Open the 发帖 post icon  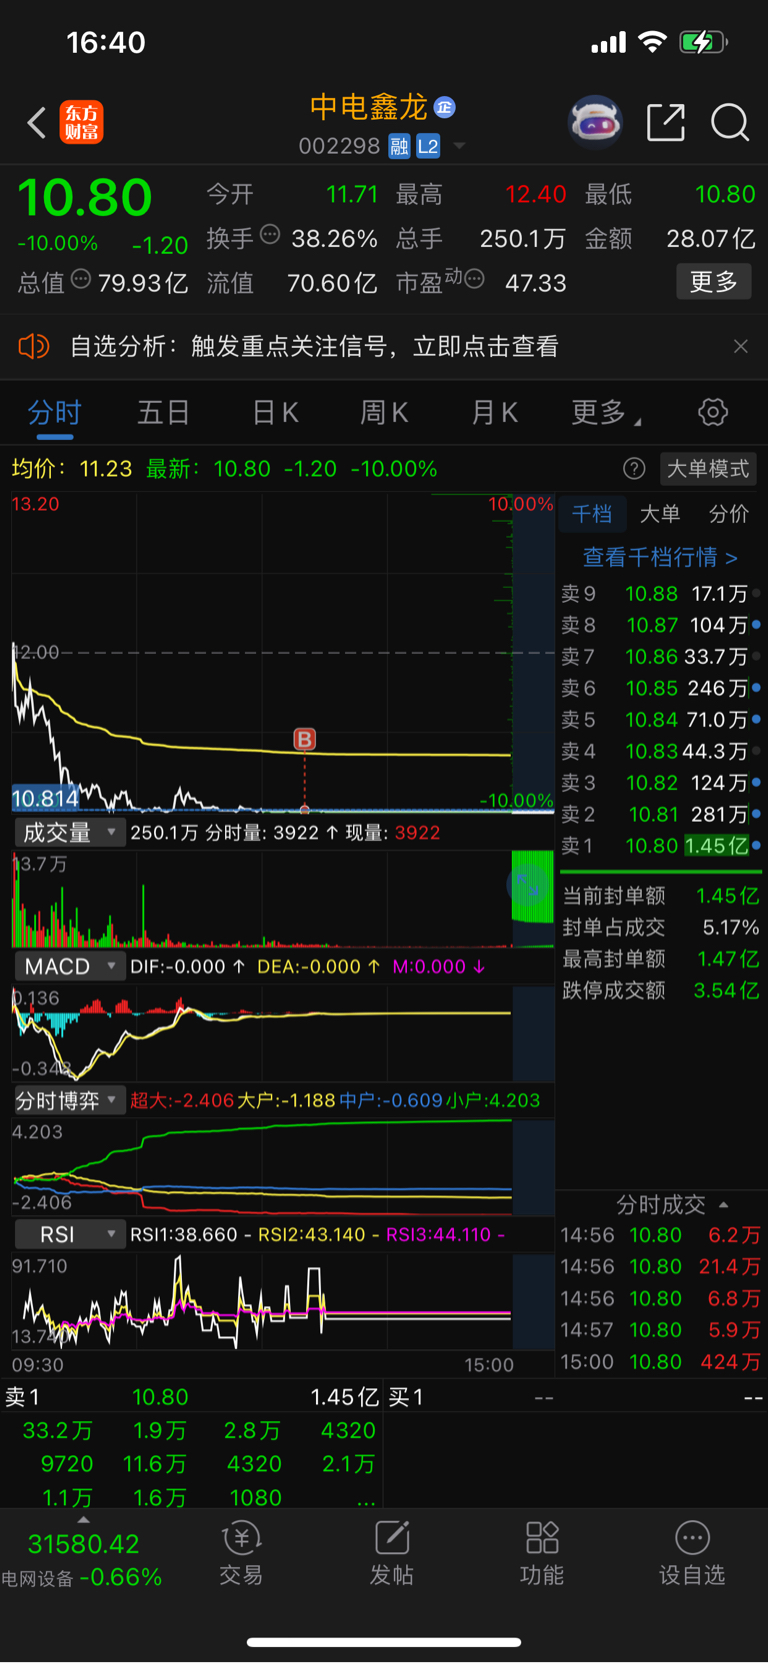coord(391,1553)
